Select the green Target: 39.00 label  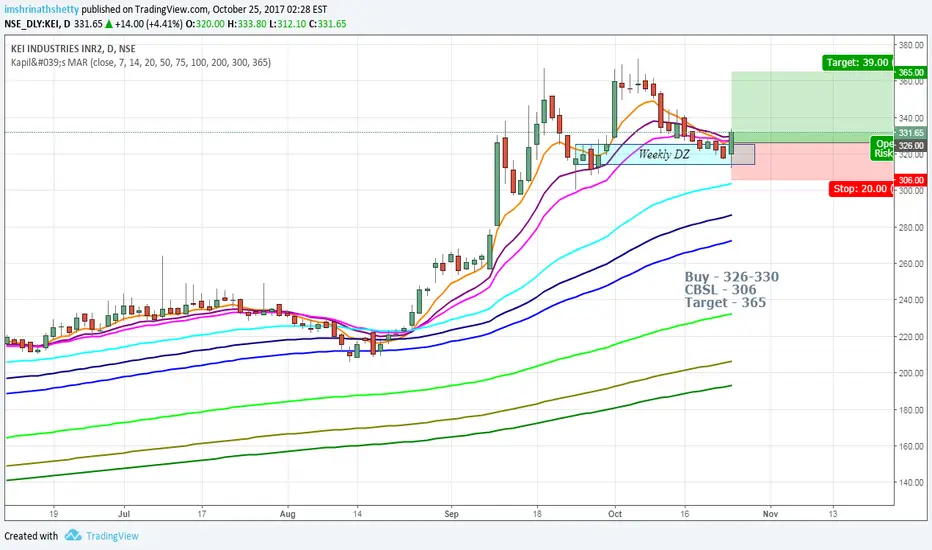[858, 62]
